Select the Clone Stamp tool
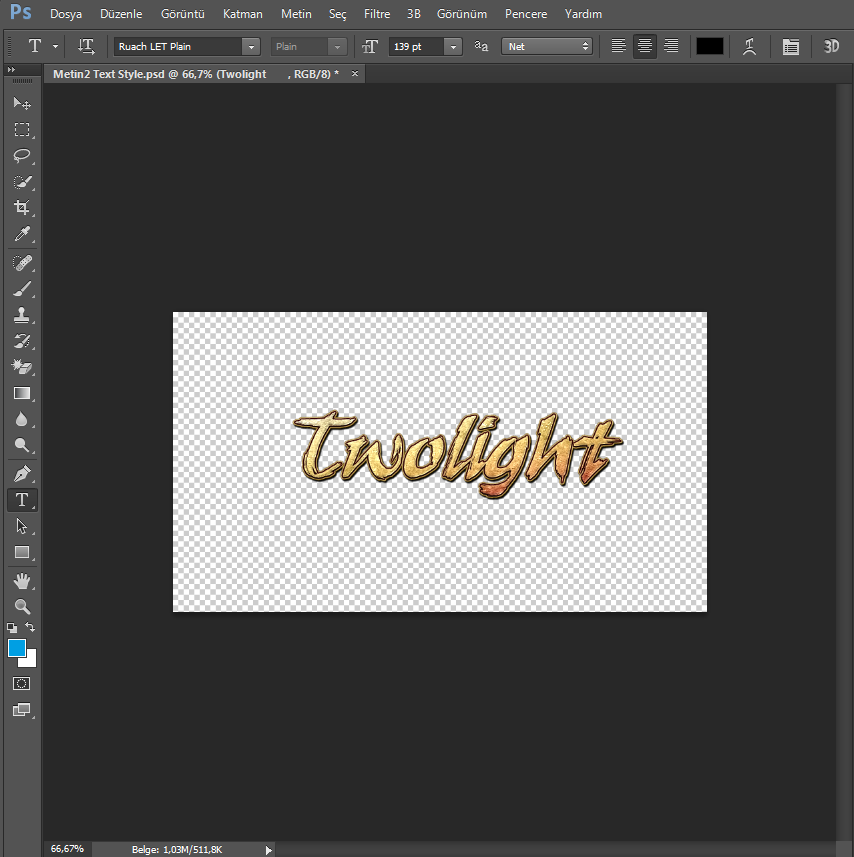 pyautogui.click(x=22, y=315)
